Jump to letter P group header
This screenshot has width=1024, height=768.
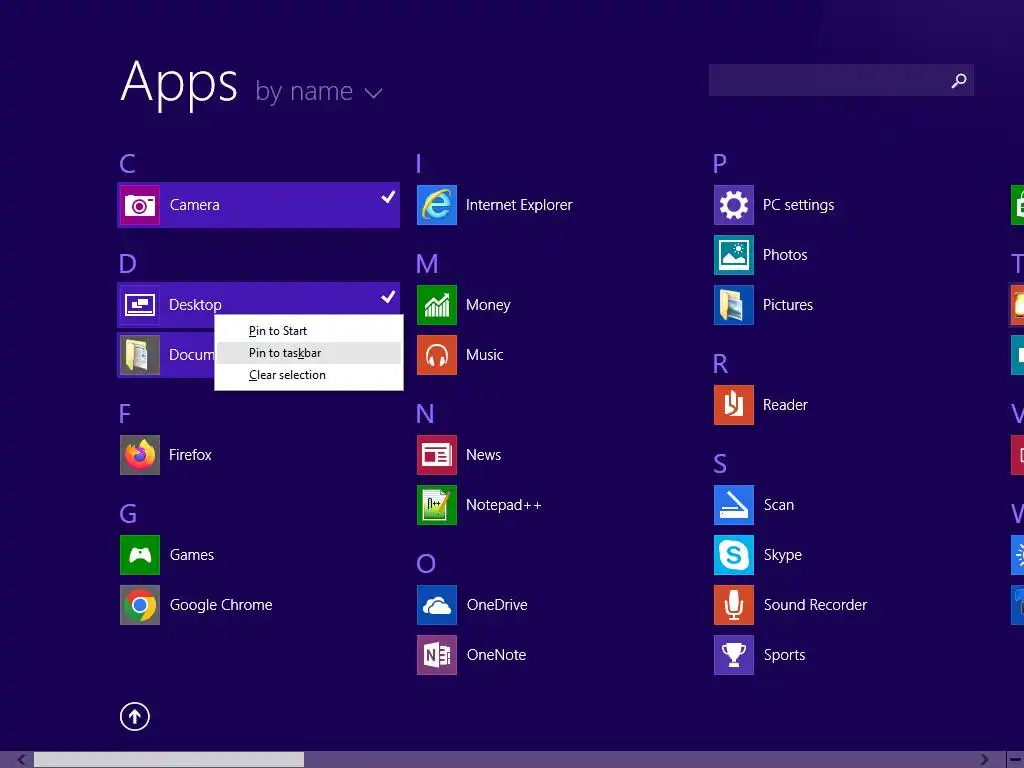coord(720,163)
